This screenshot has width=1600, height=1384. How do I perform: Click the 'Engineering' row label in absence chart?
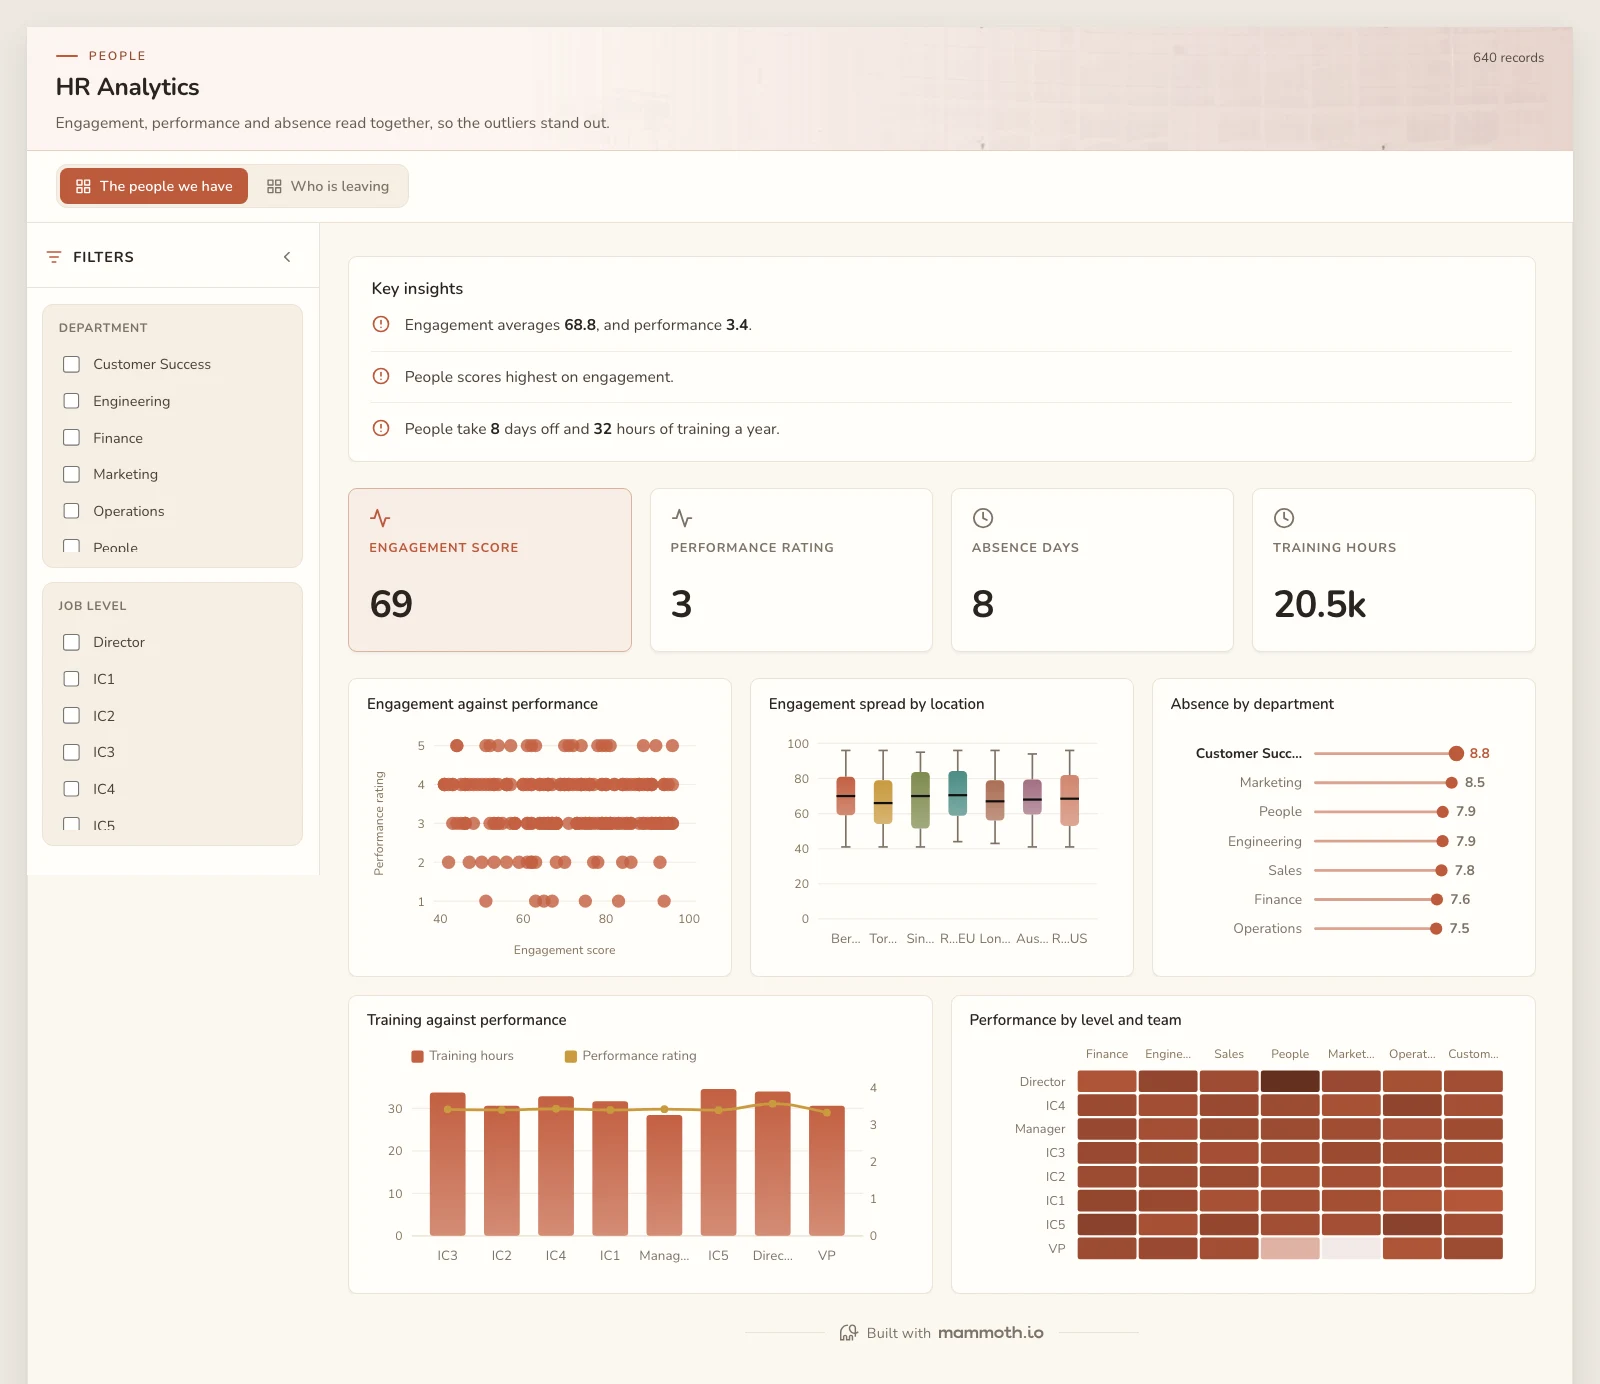1264,841
